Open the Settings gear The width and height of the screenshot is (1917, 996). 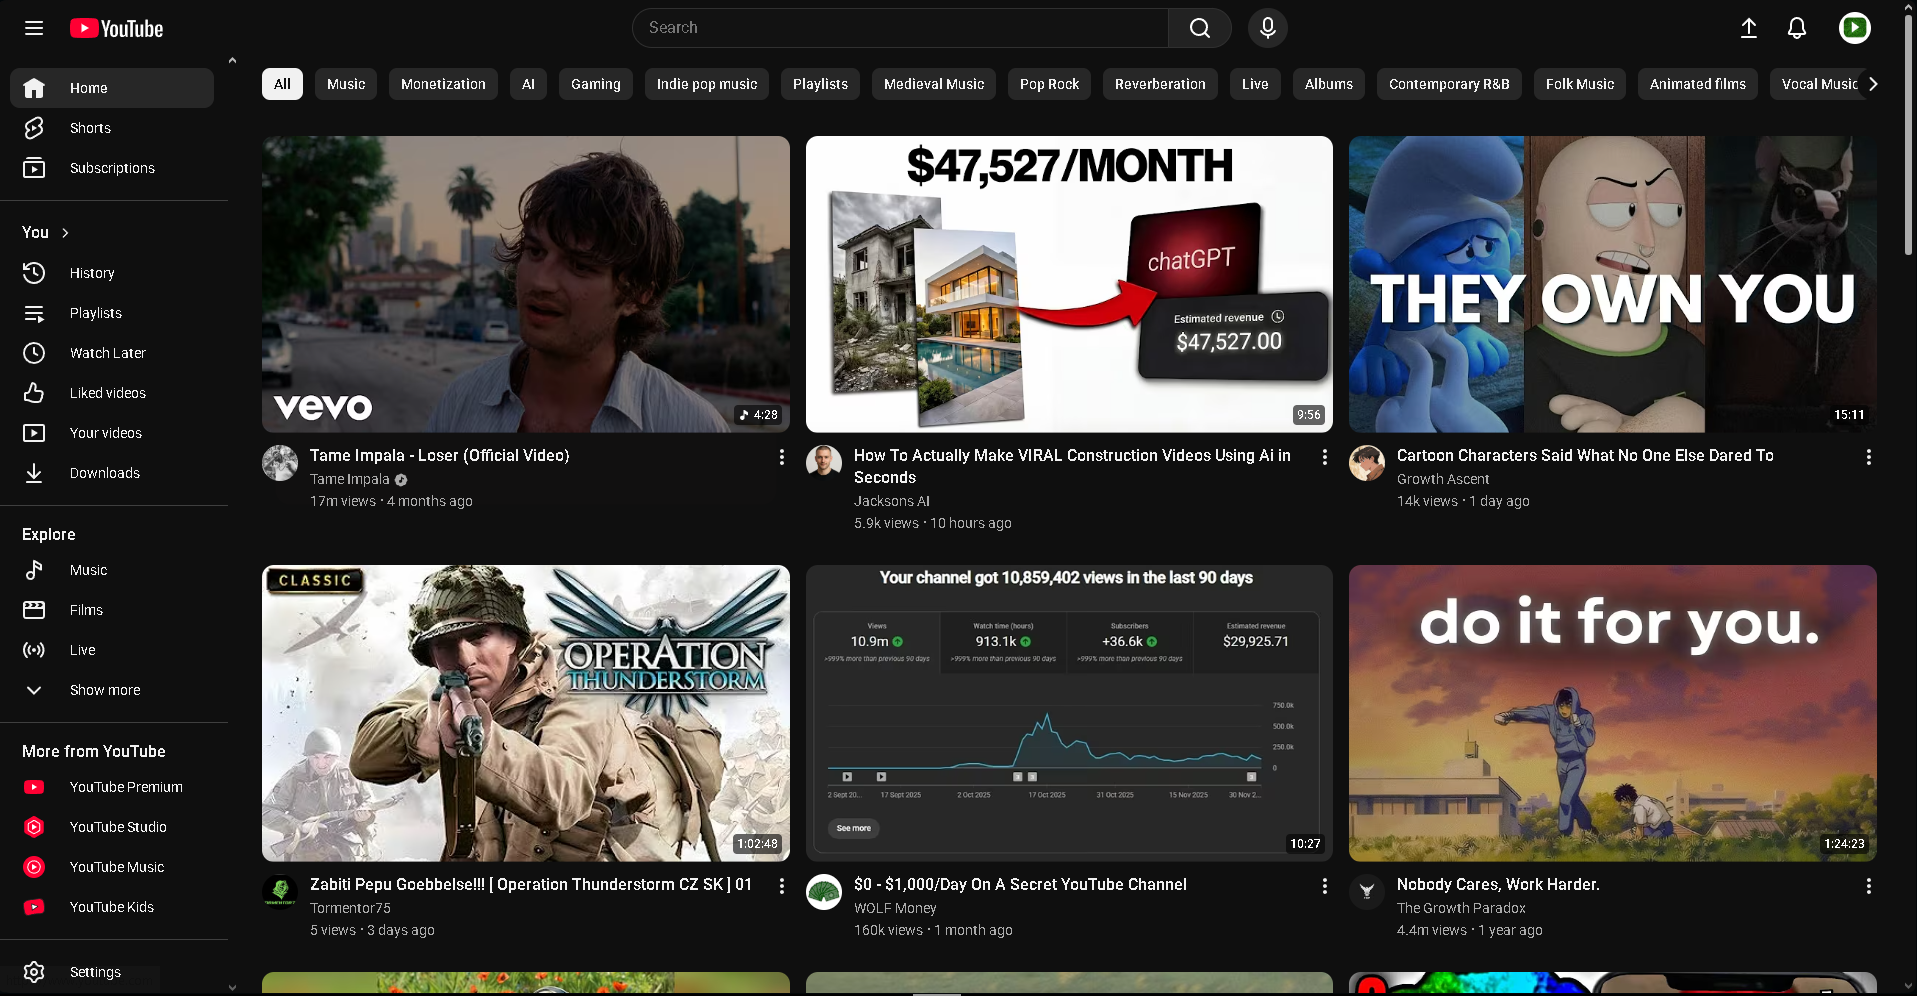point(94,971)
